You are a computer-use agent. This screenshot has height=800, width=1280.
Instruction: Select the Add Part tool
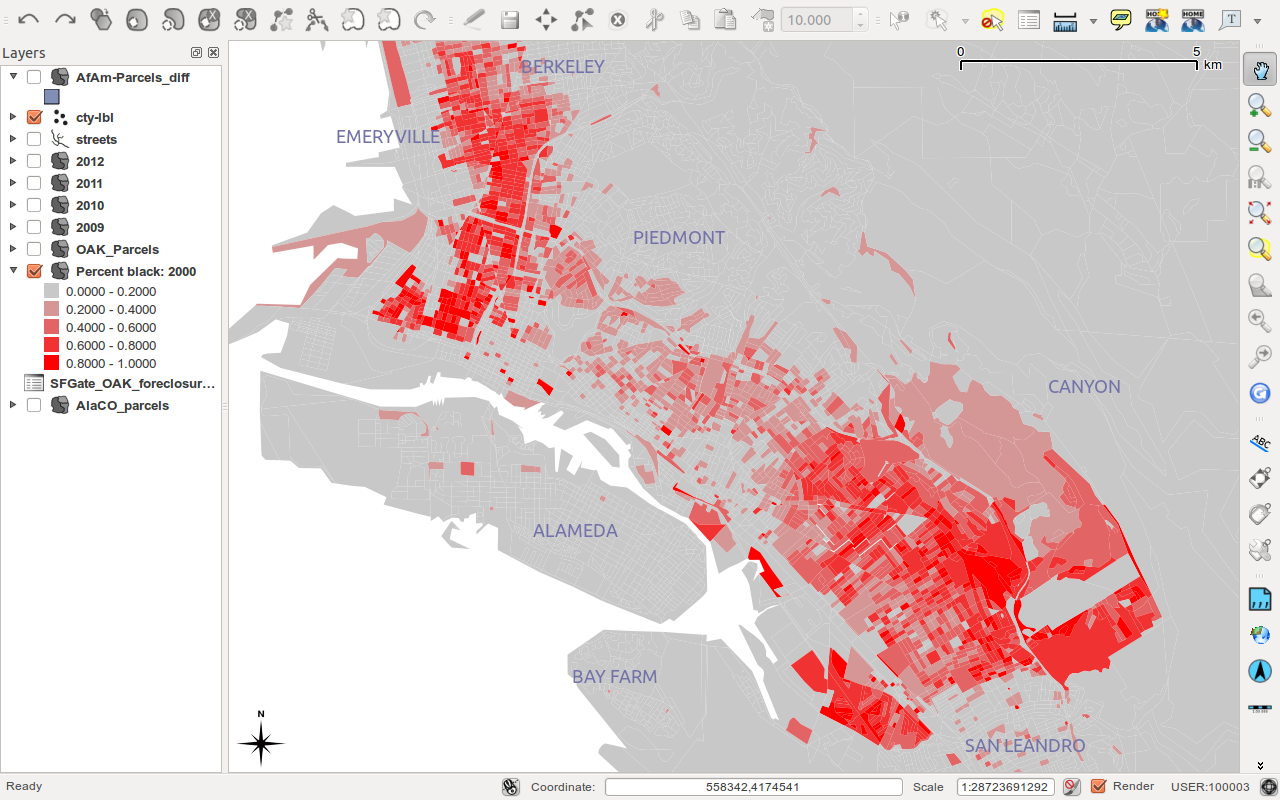[173, 19]
